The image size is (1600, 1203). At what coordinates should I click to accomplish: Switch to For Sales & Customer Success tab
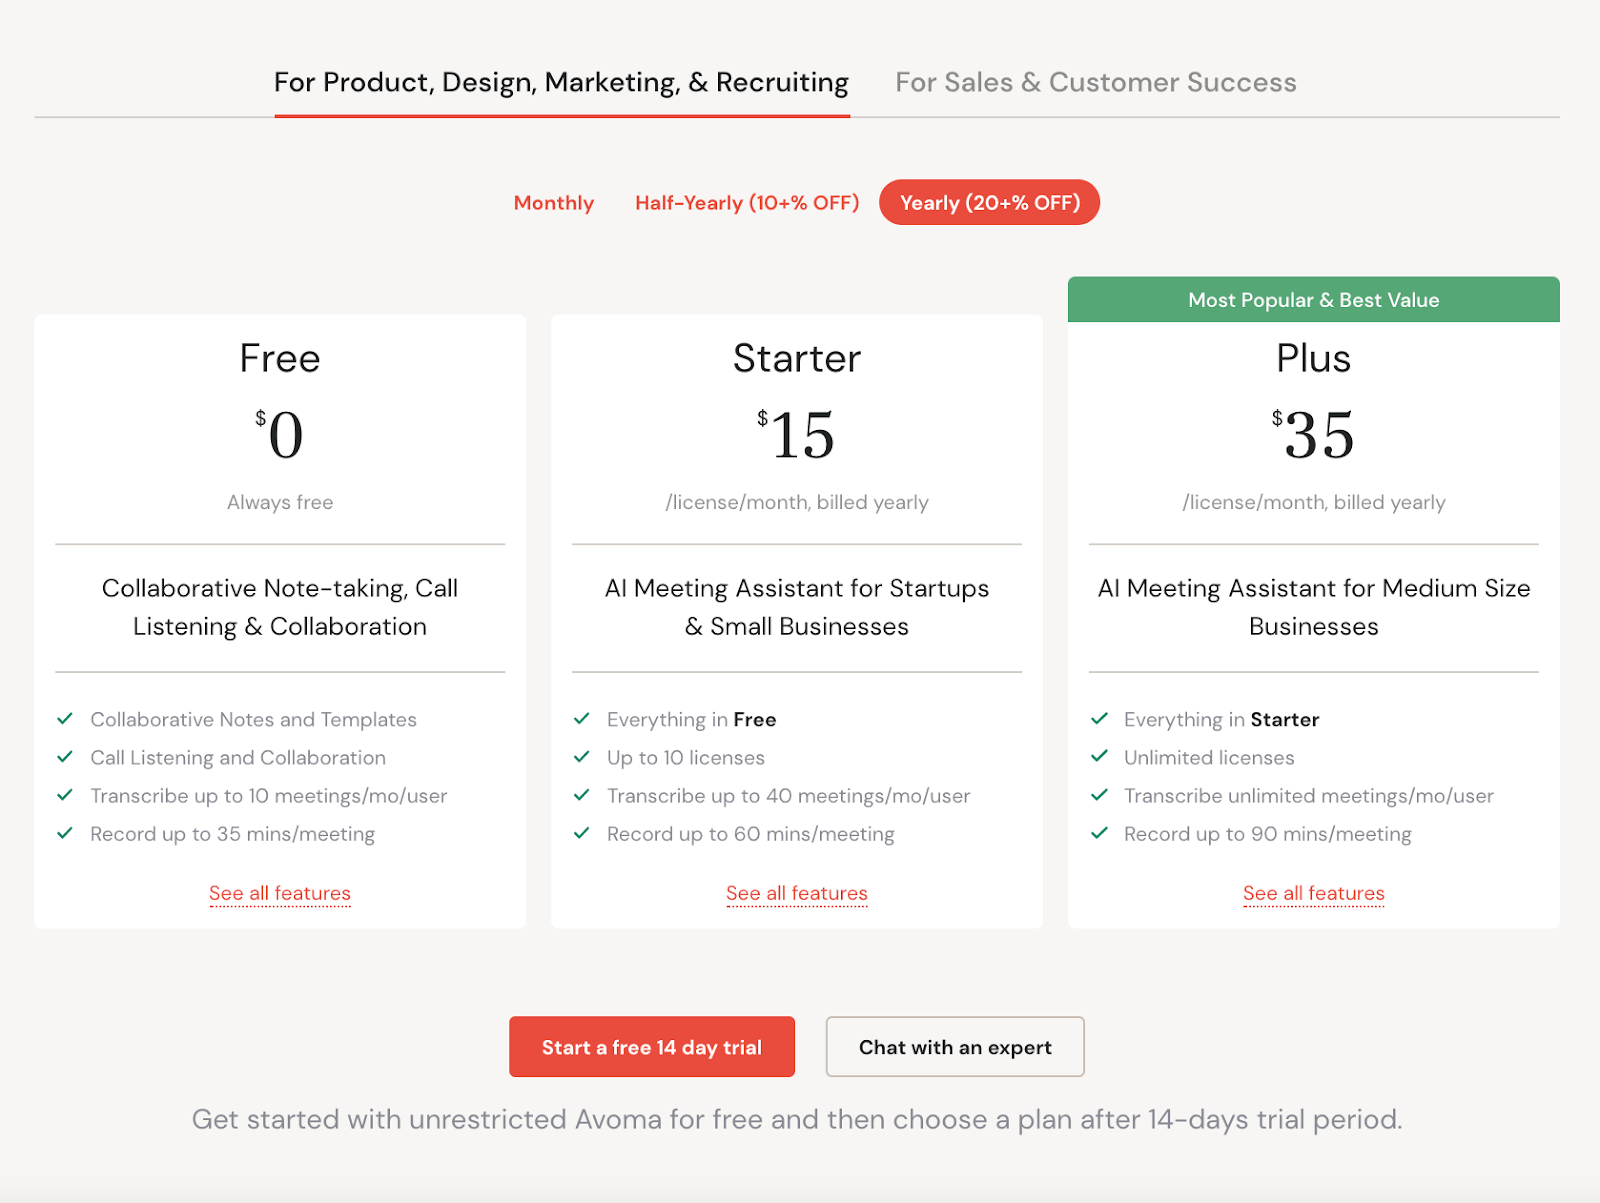click(x=1095, y=82)
